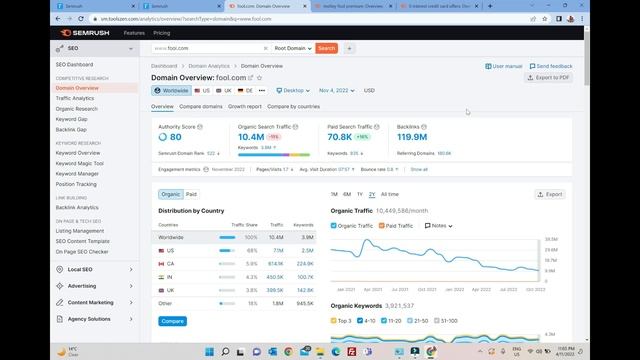
Task: Show Authority Score info icon
Action: tap(200, 127)
